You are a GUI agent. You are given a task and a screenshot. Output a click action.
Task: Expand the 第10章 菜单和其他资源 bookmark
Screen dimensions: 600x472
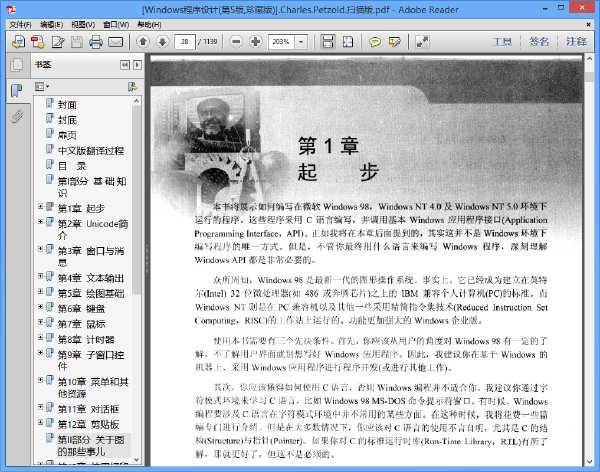point(40,380)
